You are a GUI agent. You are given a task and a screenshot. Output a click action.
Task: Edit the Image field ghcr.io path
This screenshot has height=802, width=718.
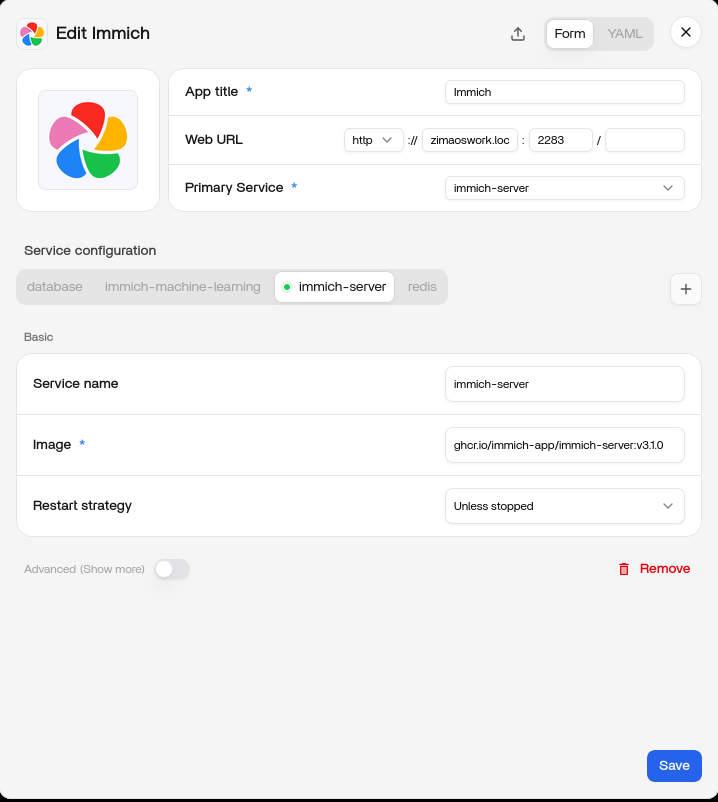[565, 445]
